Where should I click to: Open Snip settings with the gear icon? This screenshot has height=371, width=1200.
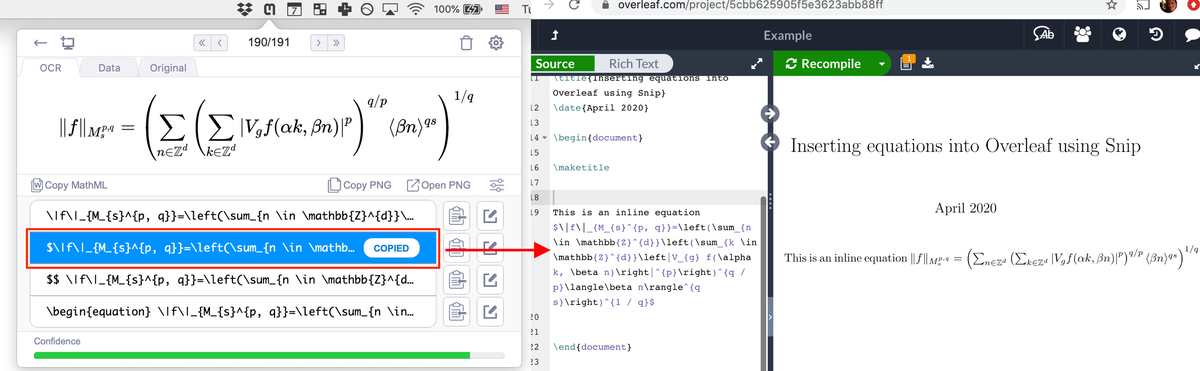click(x=496, y=44)
